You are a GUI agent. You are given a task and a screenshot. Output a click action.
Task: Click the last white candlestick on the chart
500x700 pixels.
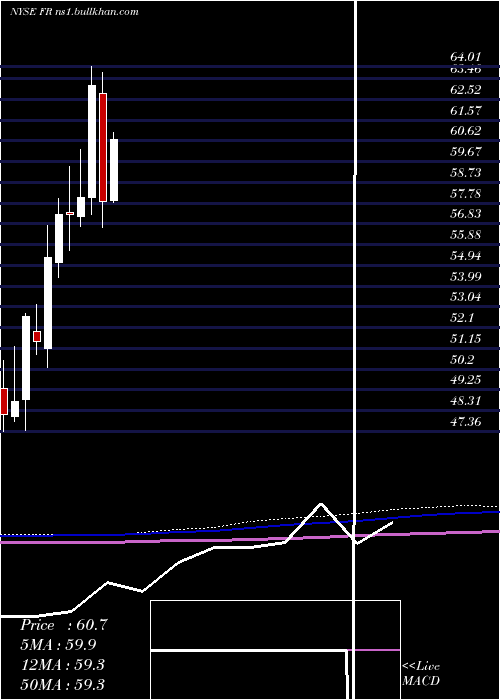pyautogui.click(x=114, y=170)
